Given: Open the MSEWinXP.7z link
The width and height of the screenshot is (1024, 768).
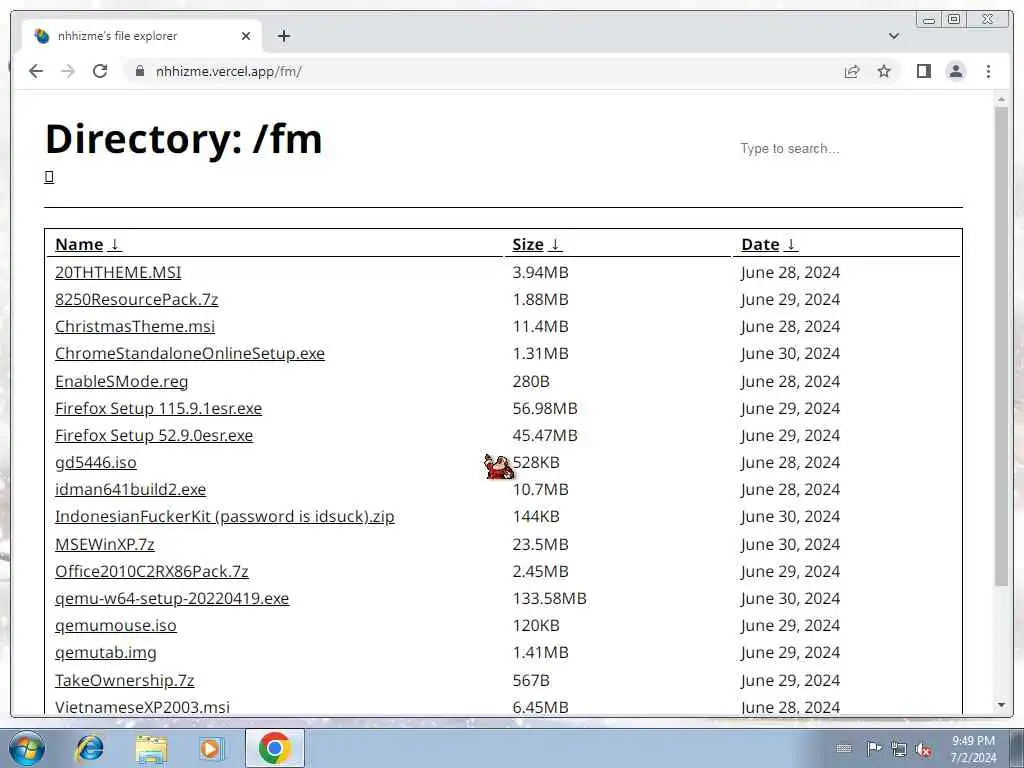Looking at the screenshot, I should tap(104, 544).
